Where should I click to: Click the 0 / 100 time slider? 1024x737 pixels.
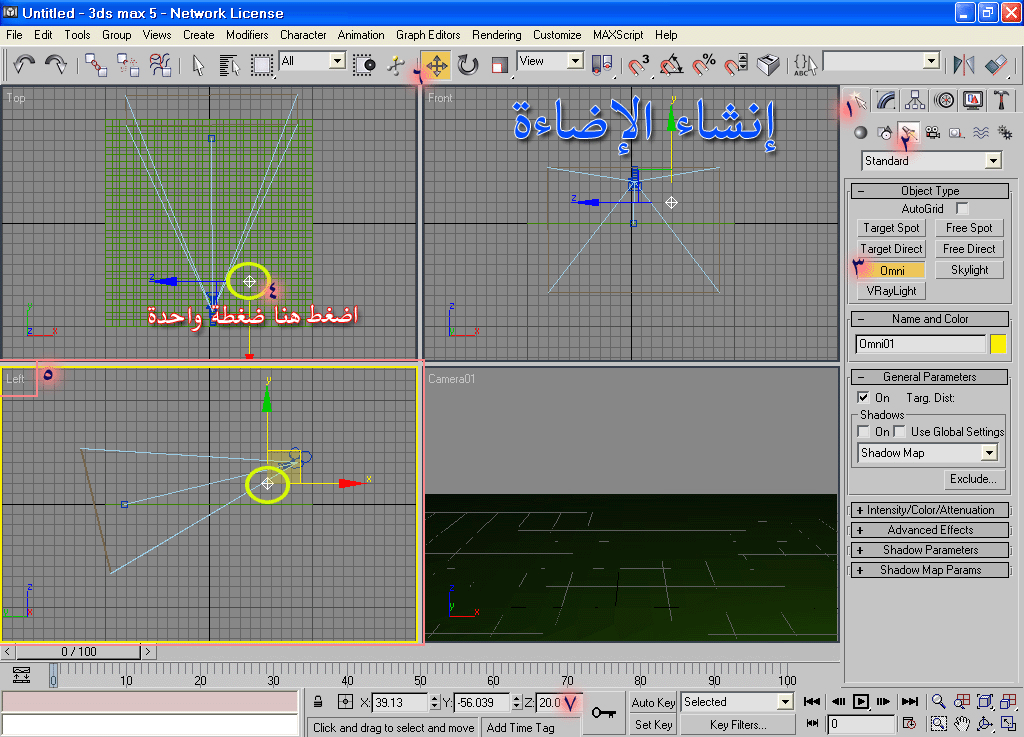[78, 651]
